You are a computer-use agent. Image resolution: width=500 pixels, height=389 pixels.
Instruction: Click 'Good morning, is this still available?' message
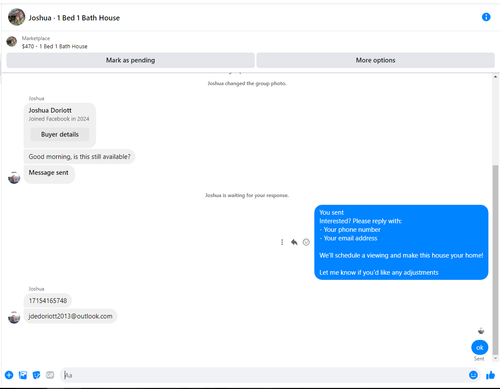79,157
